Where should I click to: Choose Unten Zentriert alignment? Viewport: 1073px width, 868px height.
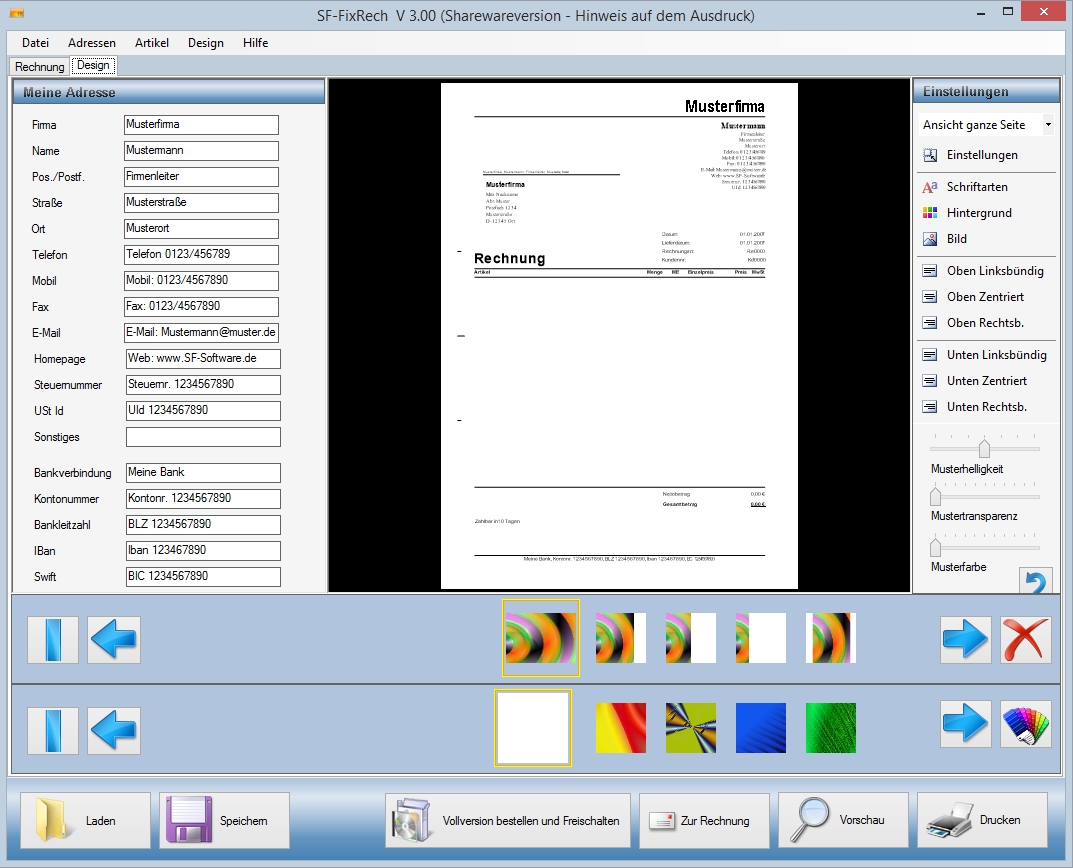tap(974, 381)
